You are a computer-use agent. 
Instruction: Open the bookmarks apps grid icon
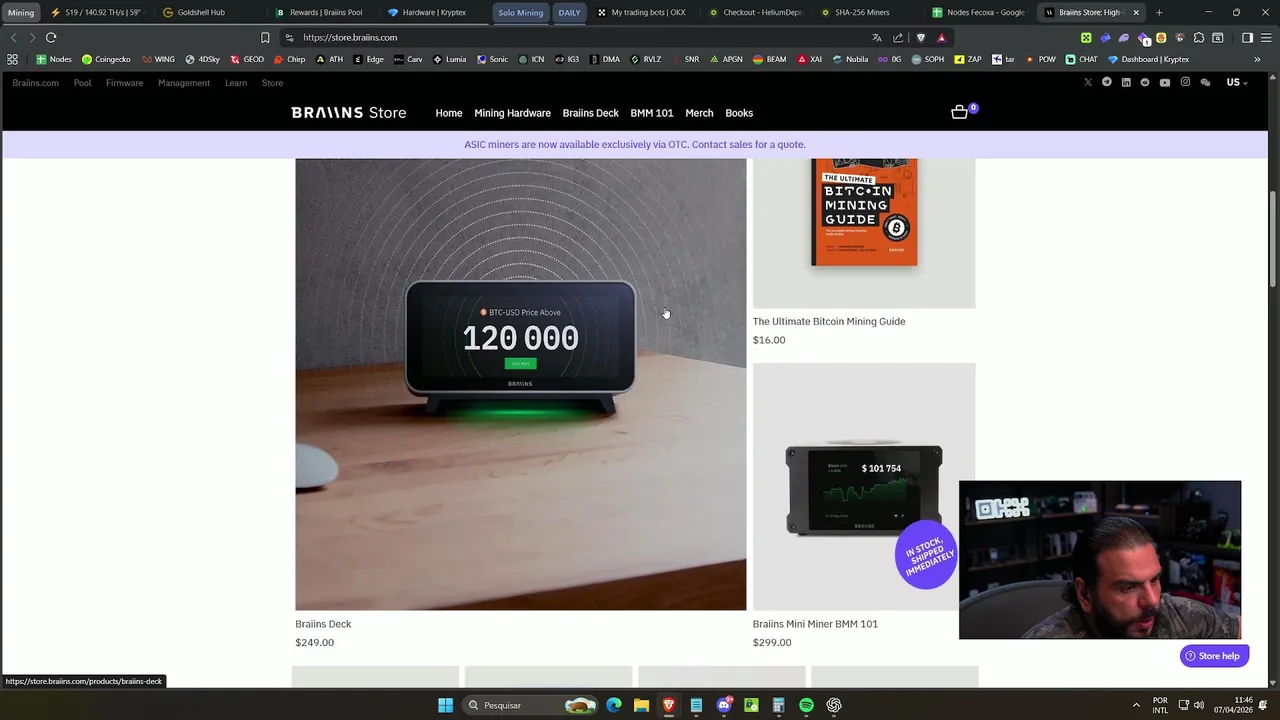point(12,59)
